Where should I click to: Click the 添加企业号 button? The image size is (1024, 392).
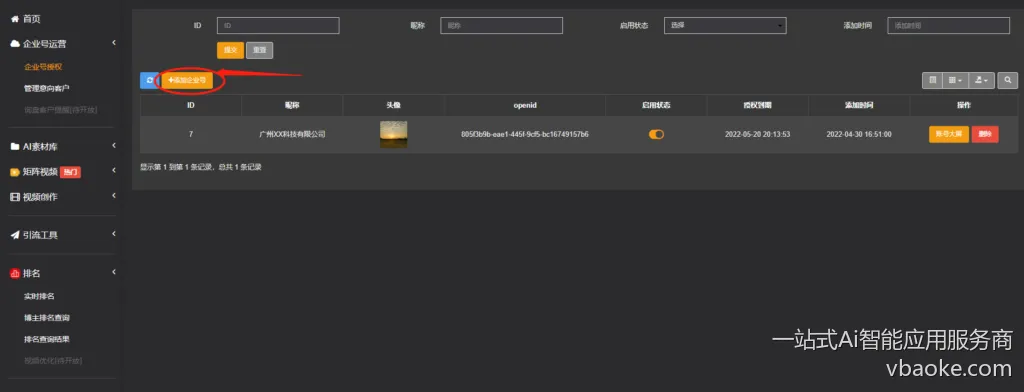[187, 80]
